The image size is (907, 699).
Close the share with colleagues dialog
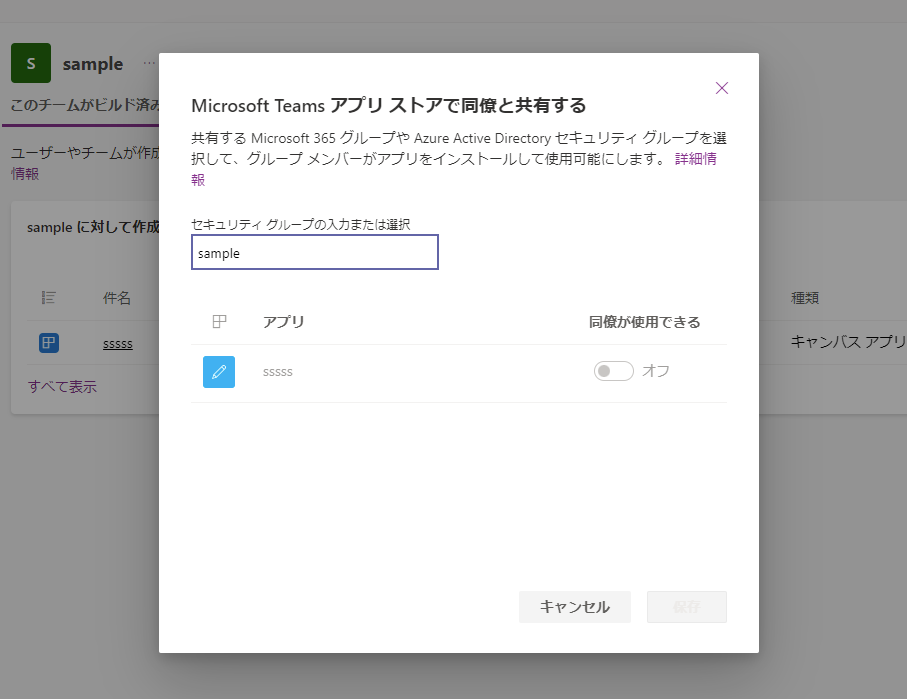tap(721, 88)
